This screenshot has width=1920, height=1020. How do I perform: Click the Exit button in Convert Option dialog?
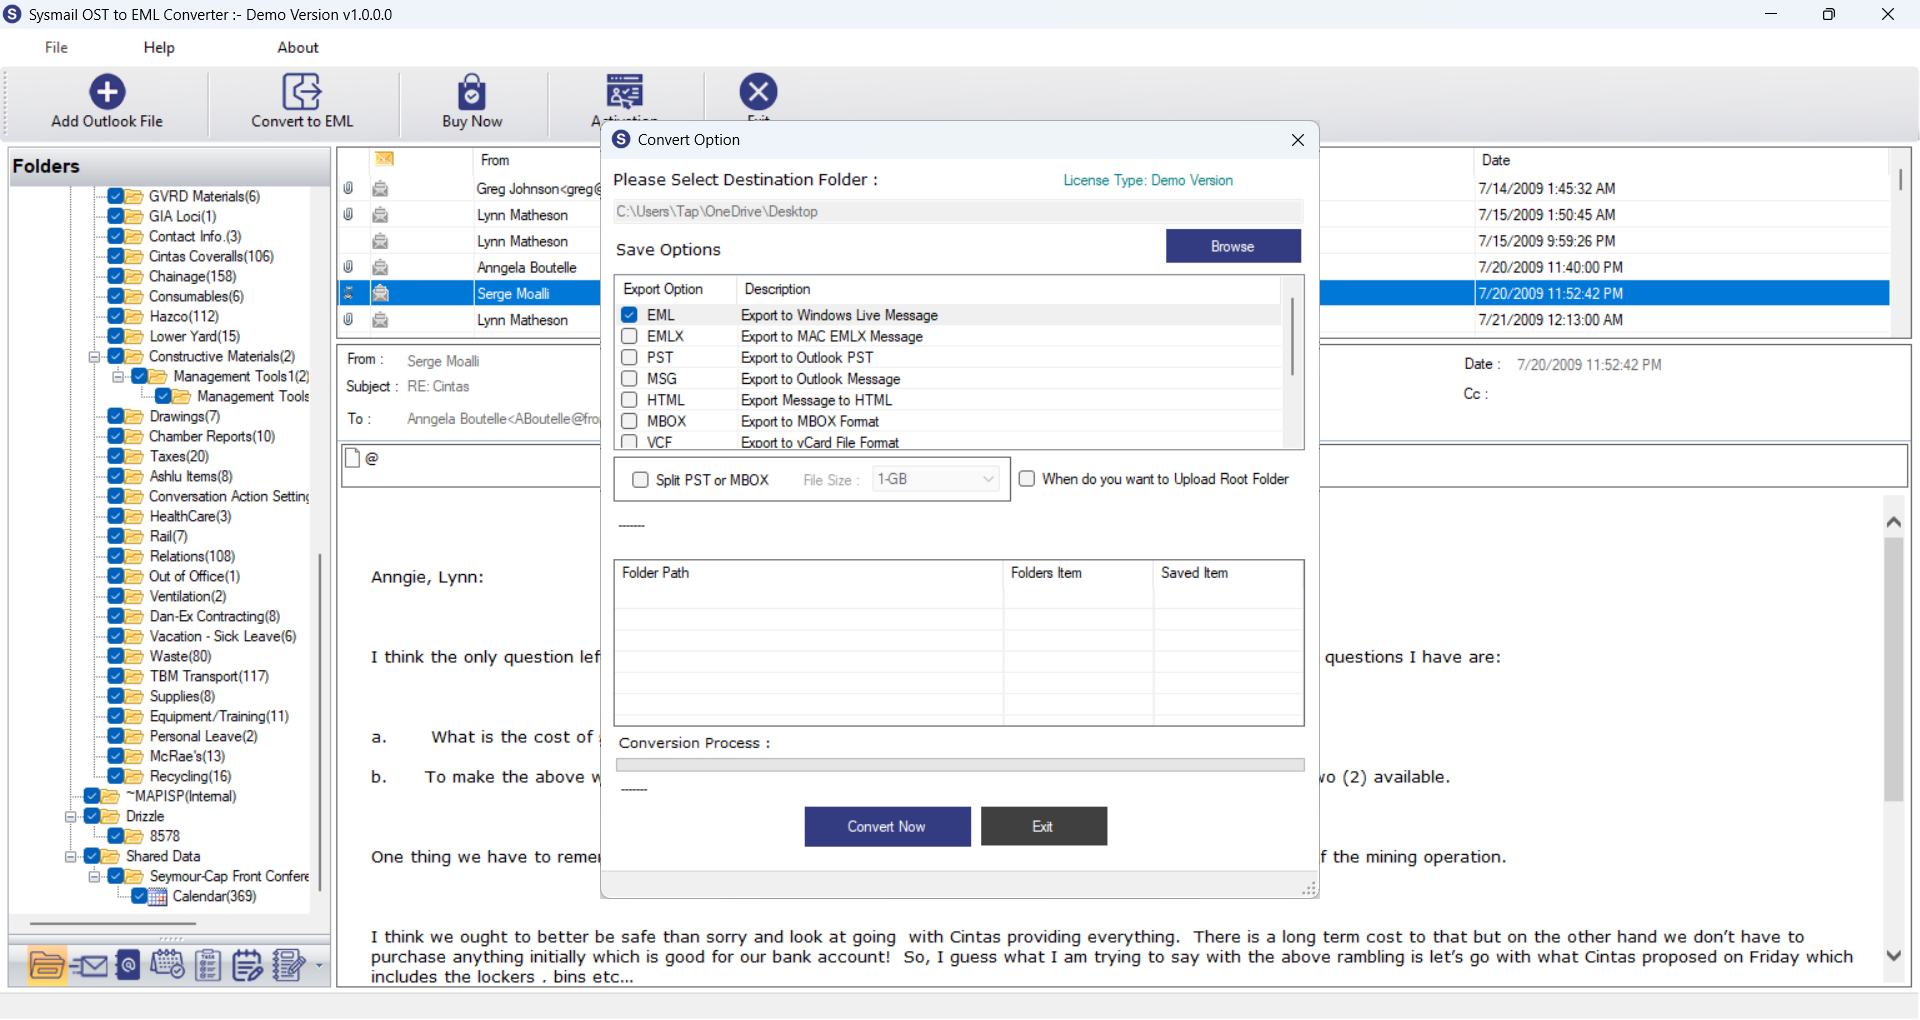[x=1043, y=827]
